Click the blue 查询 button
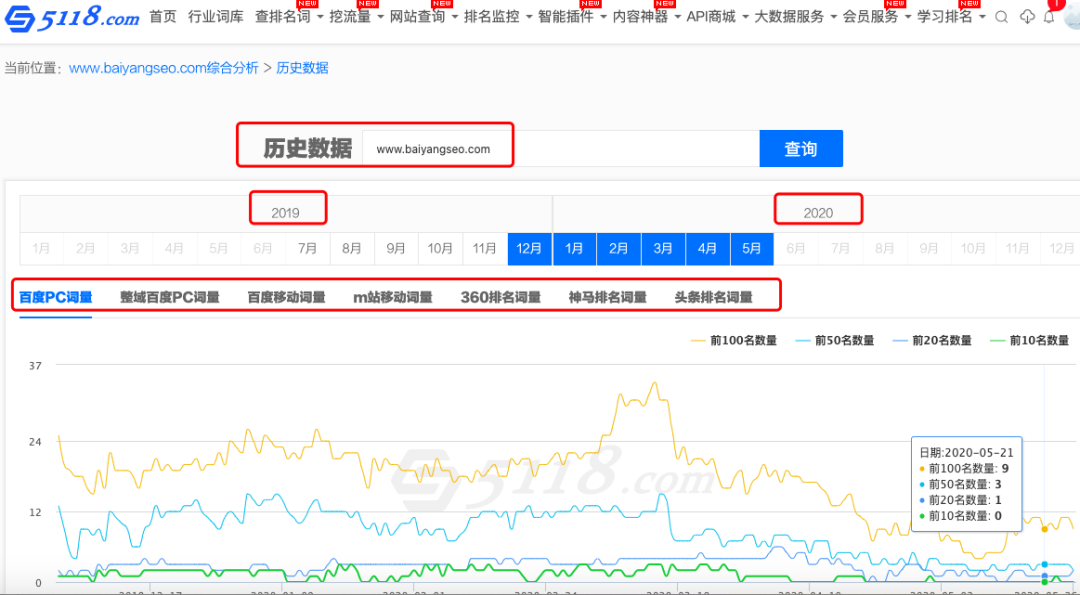 [801, 149]
